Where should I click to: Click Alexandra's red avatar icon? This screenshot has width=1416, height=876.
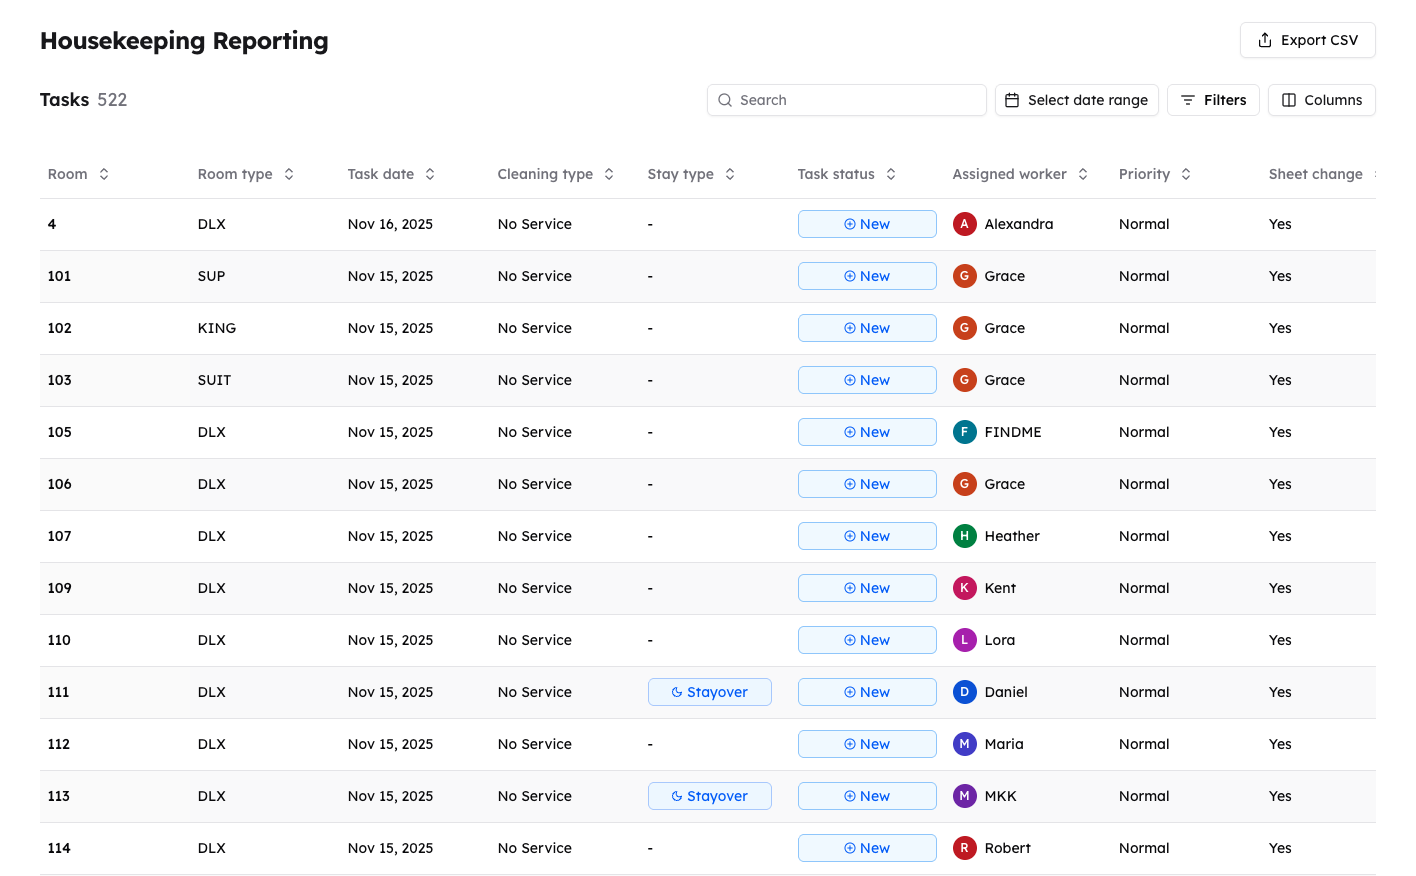click(x=964, y=224)
